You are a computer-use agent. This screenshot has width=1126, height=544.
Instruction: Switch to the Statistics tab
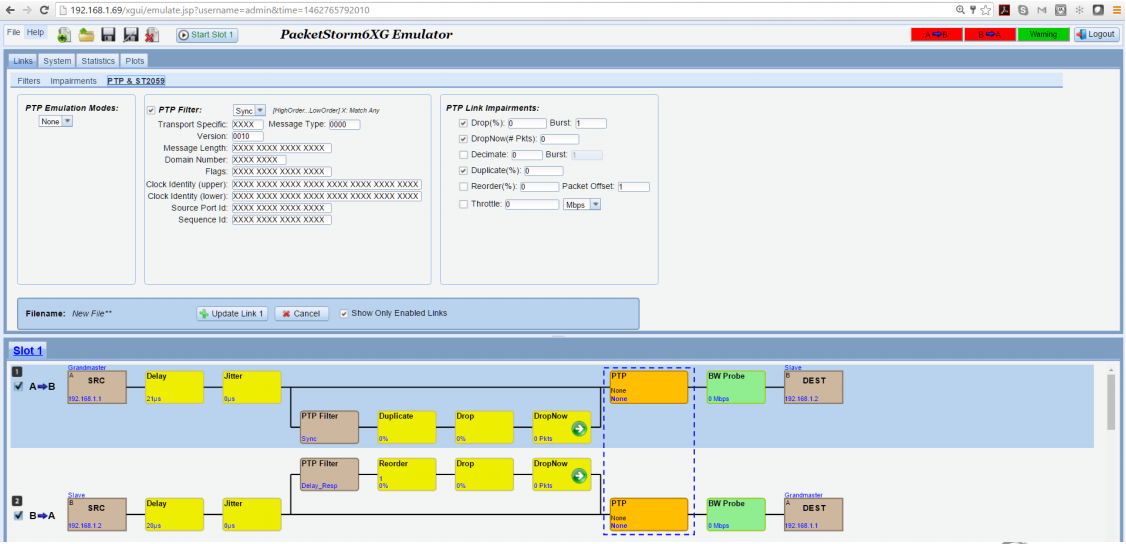(x=98, y=61)
